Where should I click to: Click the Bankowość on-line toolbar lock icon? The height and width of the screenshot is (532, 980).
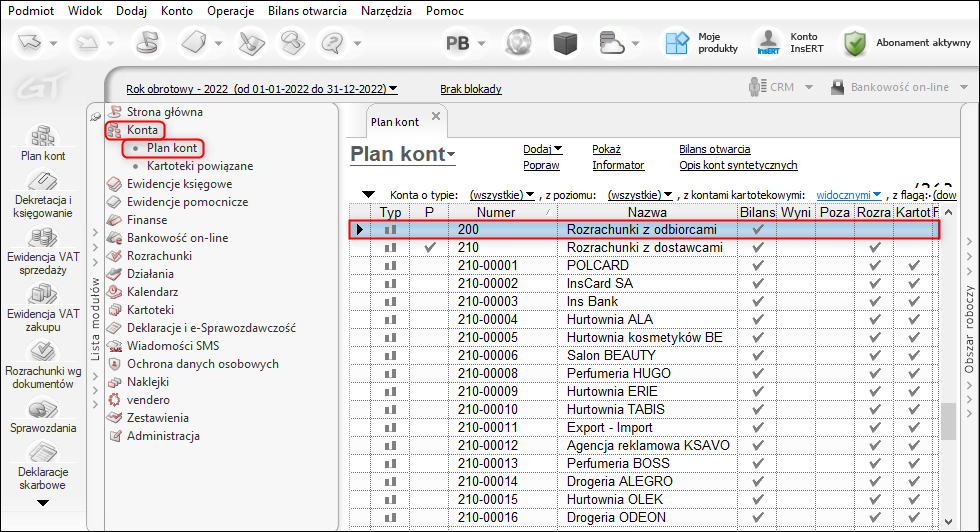838,87
